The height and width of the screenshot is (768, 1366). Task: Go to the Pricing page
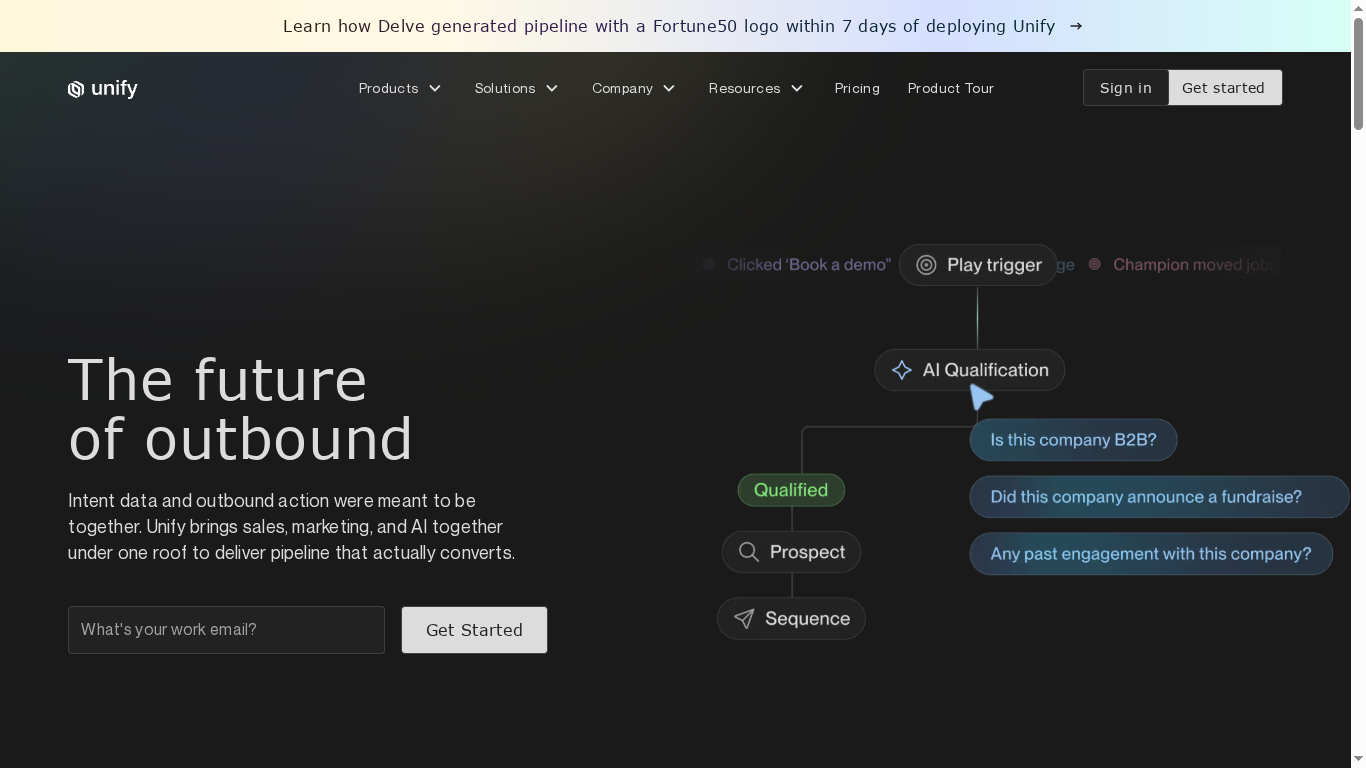[x=857, y=88]
